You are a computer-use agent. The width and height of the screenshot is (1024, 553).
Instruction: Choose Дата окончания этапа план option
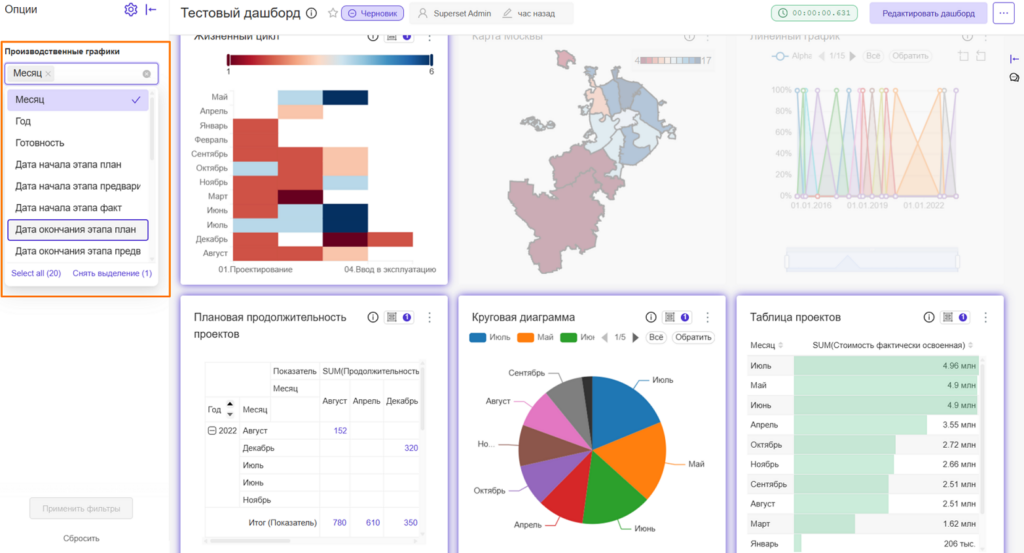tap(78, 230)
